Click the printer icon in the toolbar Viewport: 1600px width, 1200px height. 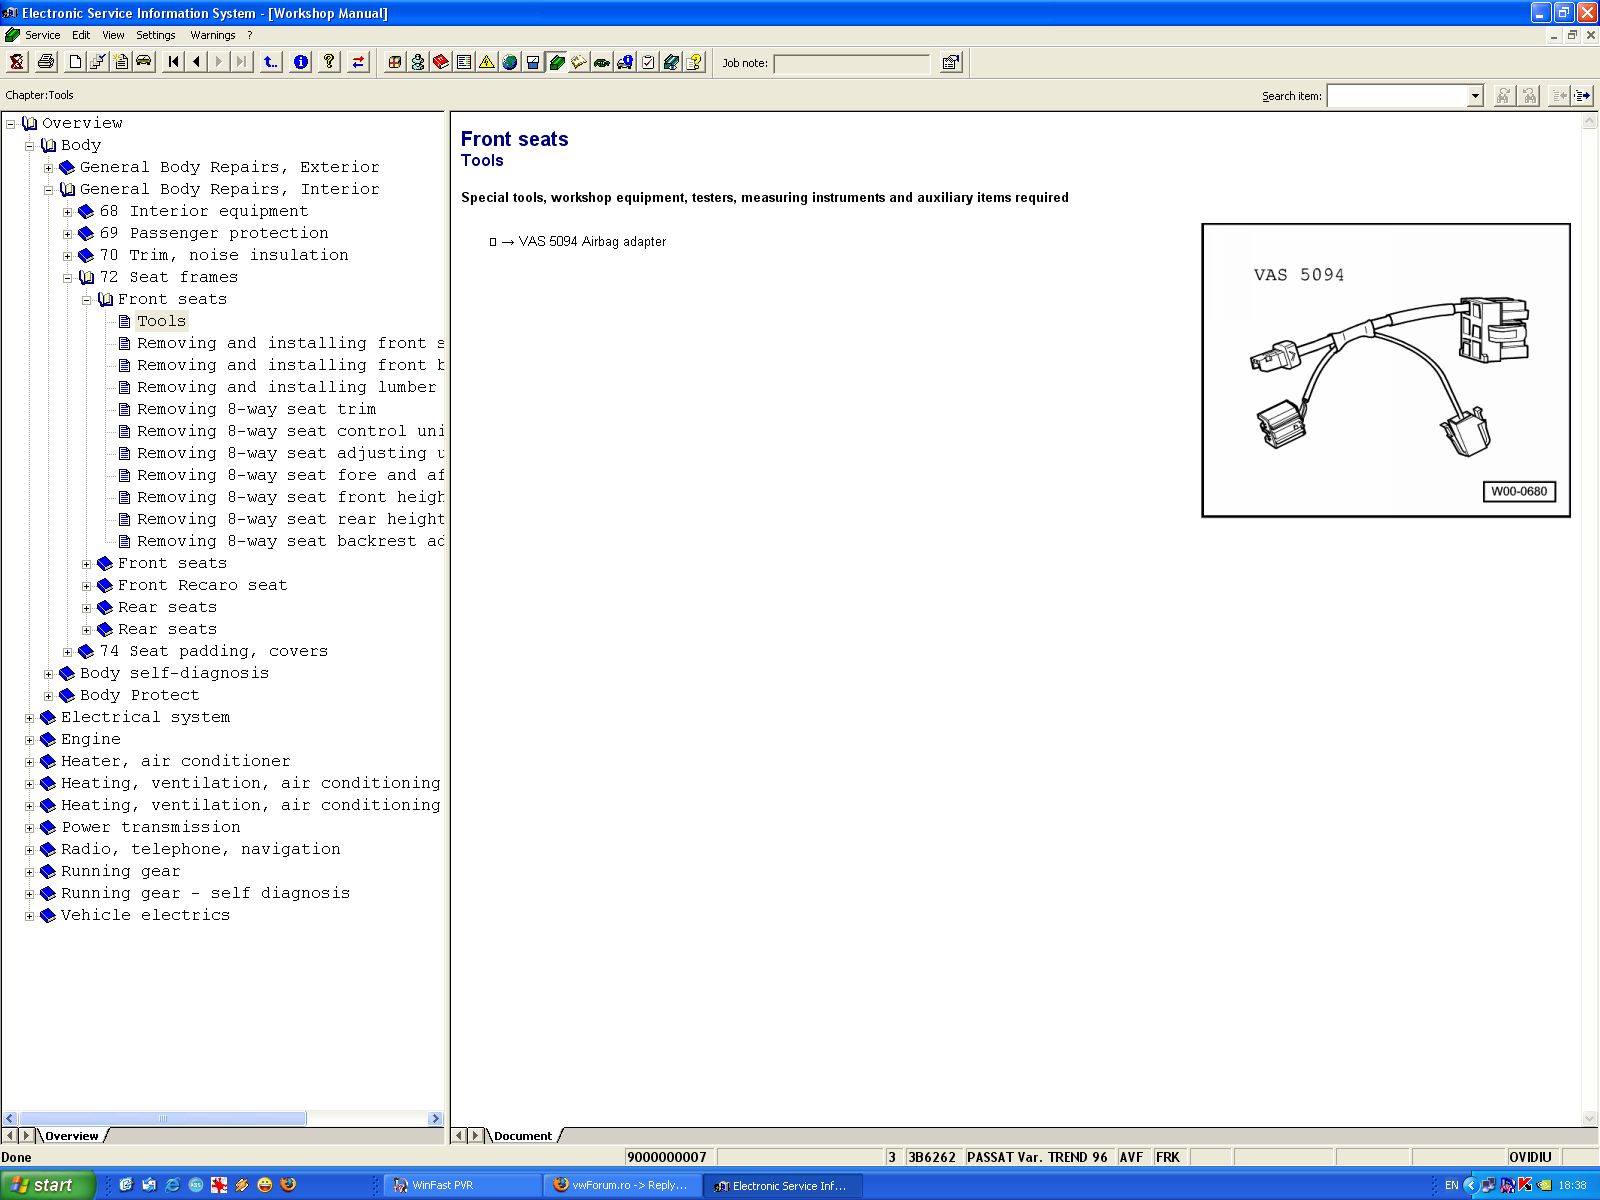46,62
